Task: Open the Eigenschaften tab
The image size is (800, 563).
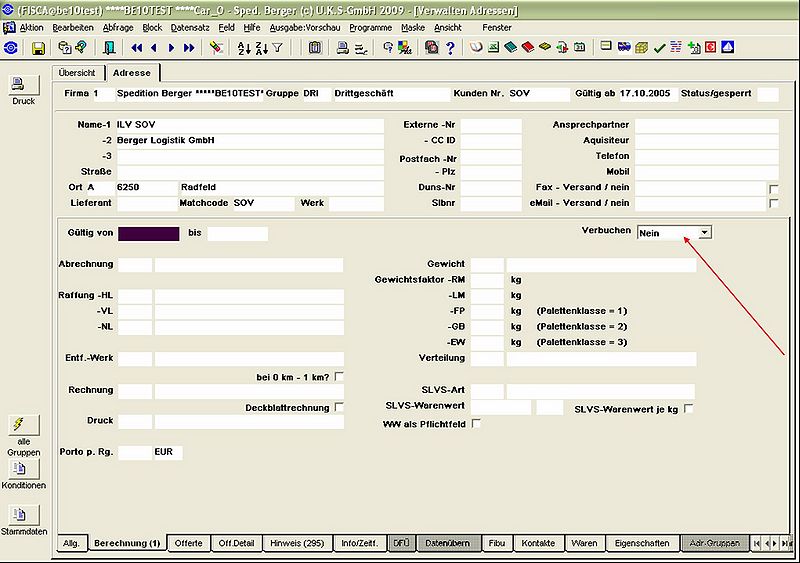Action: pyautogui.click(x=642, y=543)
